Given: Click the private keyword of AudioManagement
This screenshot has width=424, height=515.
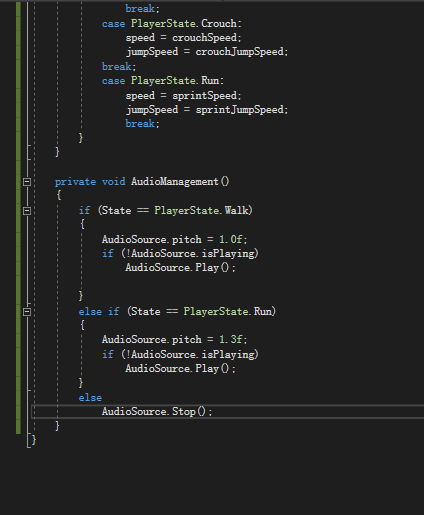Looking at the screenshot, I should coord(75,182).
